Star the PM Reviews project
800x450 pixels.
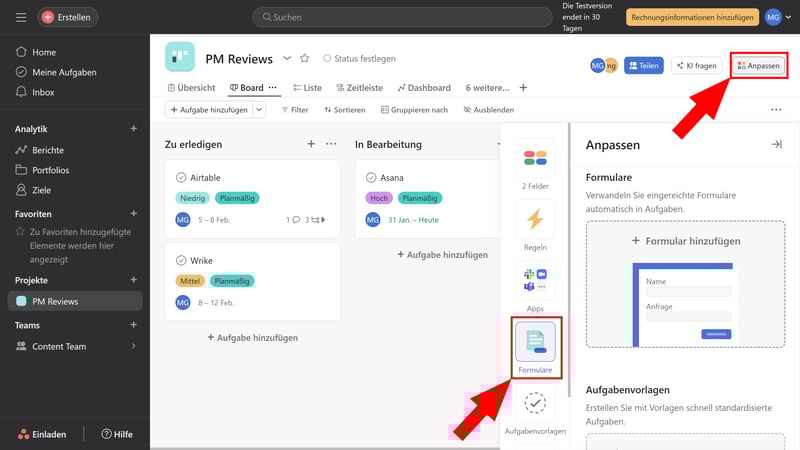point(305,59)
